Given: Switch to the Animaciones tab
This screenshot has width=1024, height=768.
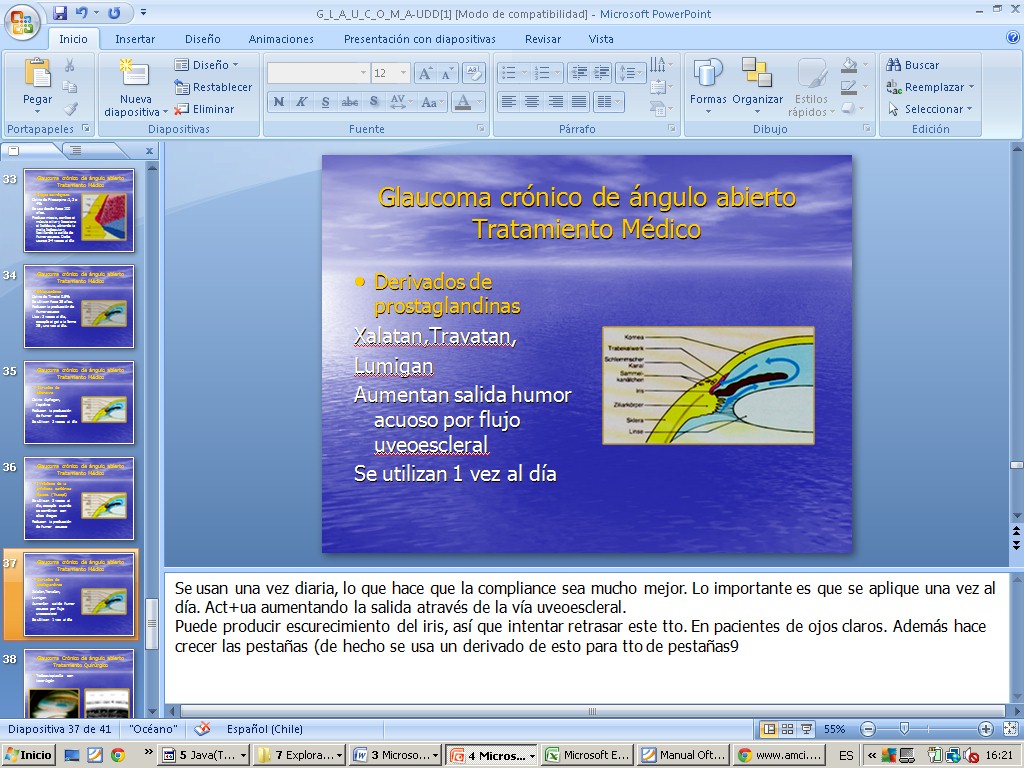Looking at the screenshot, I should click(281, 39).
